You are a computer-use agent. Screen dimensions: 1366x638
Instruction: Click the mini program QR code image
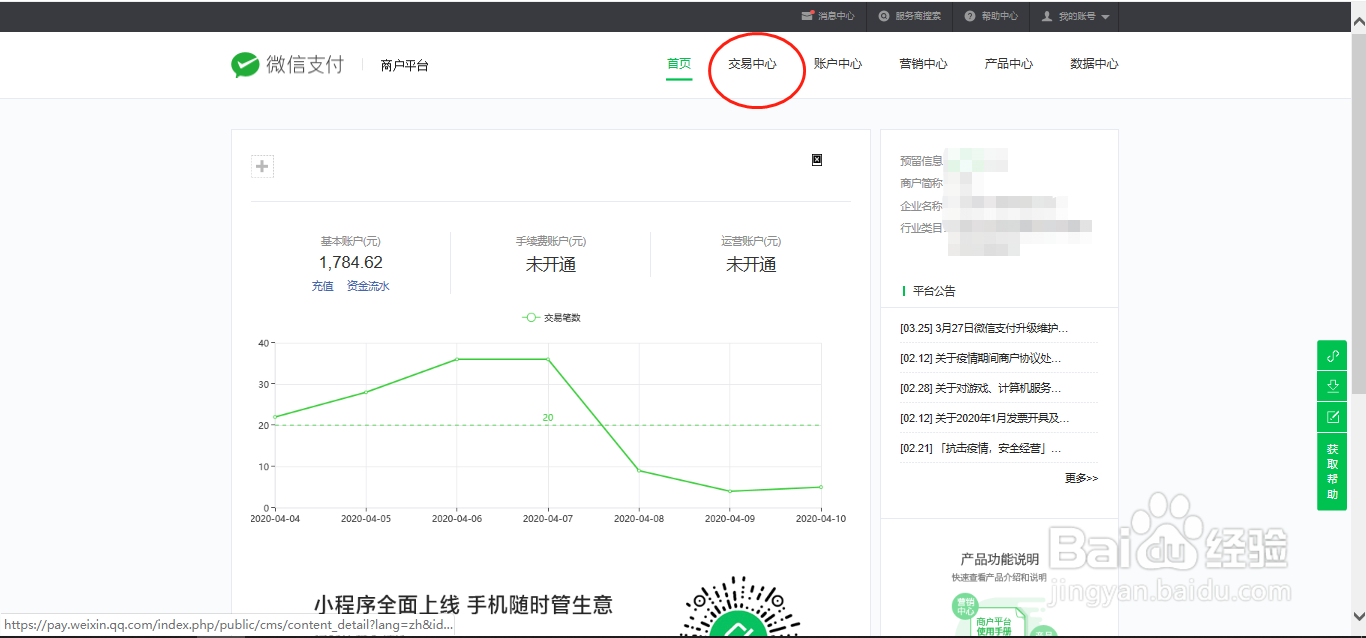coord(740,607)
